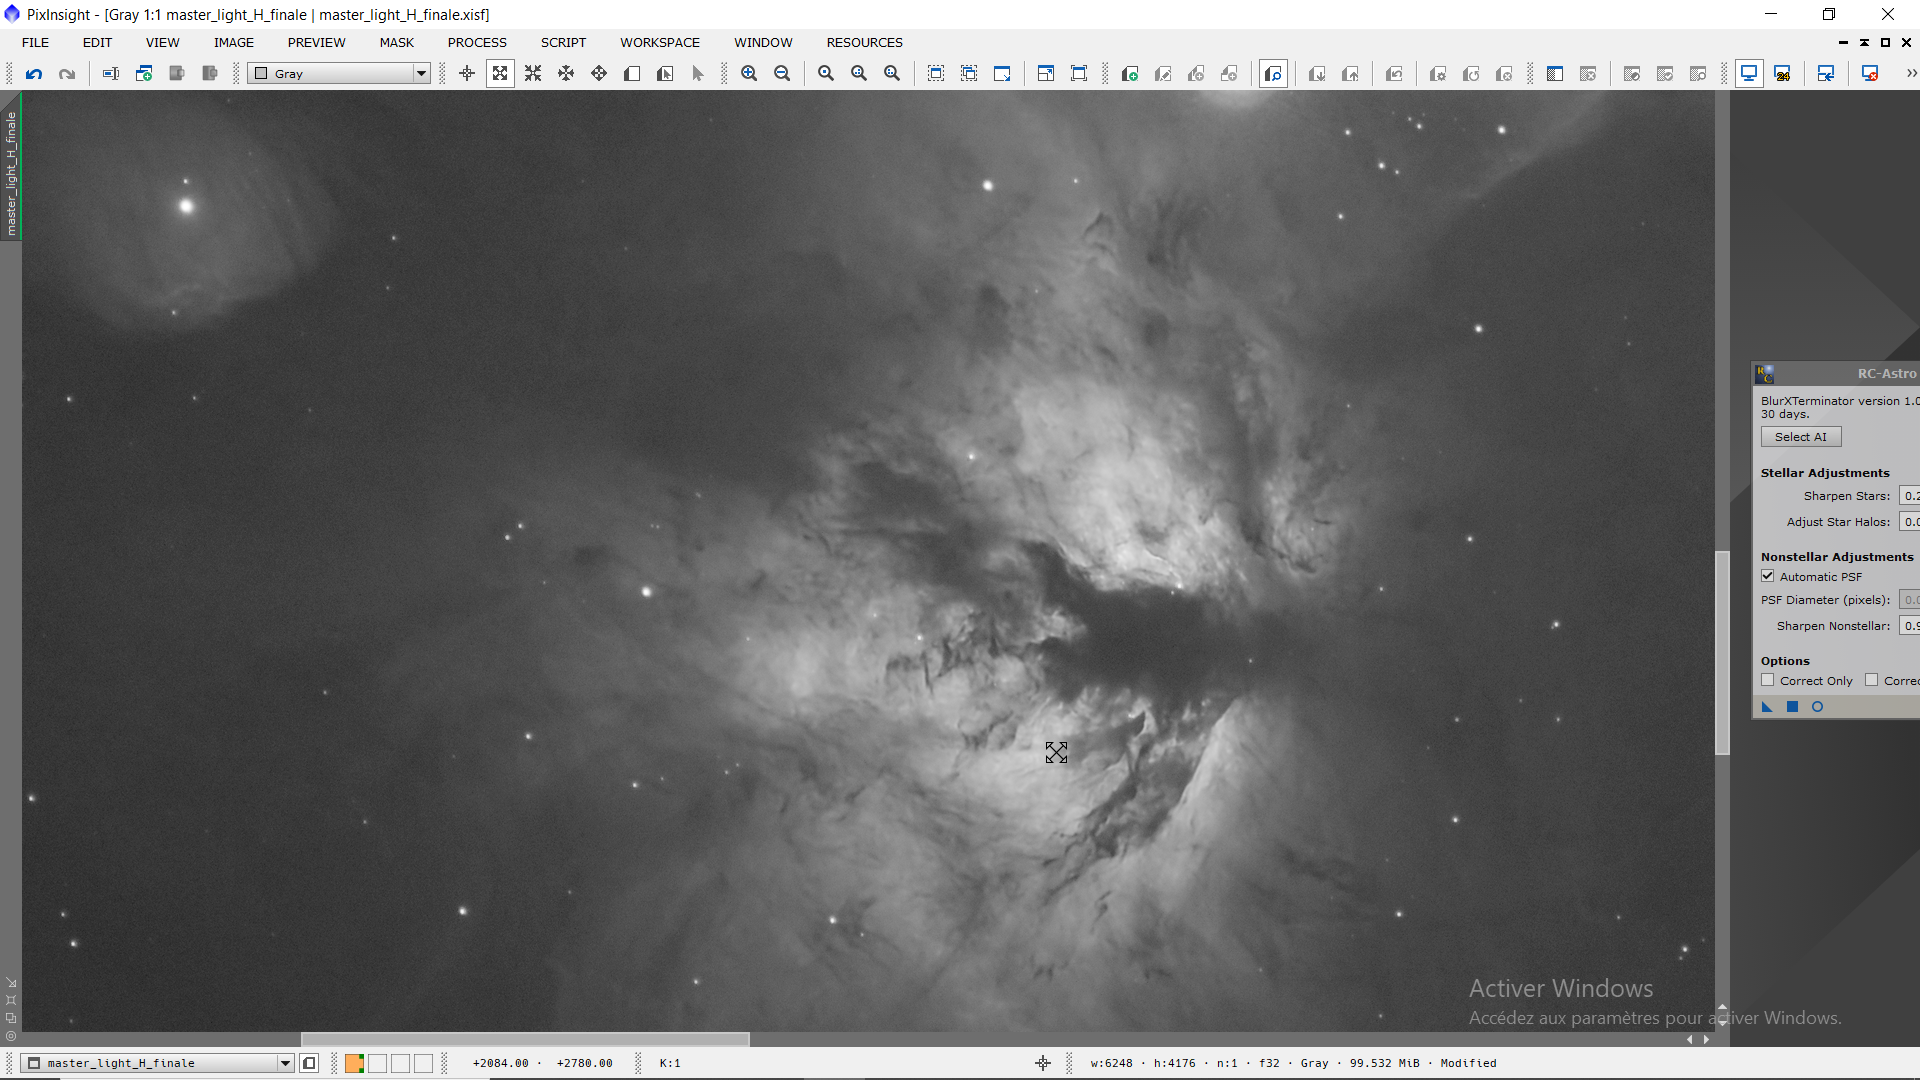The width and height of the screenshot is (1920, 1080).
Task: Select the pointer arrow edit tool
Action: pyautogui.click(x=698, y=73)
